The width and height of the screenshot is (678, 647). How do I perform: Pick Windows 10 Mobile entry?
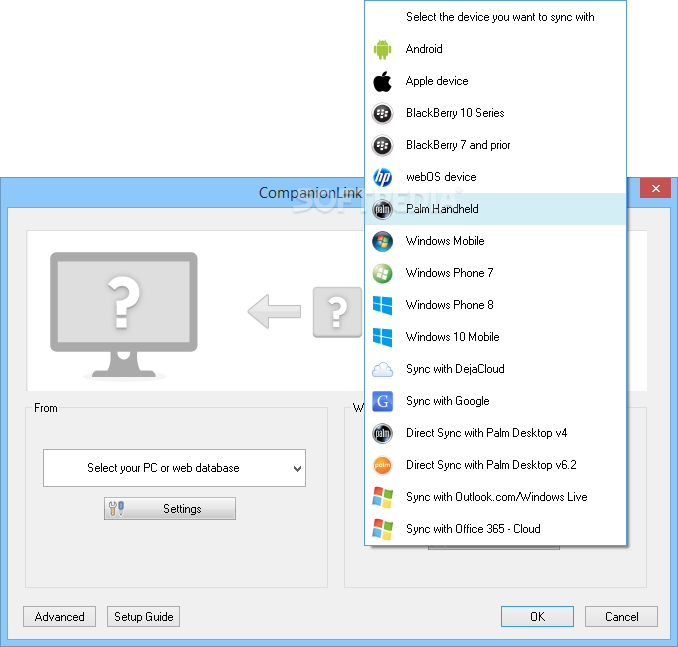pyautogui.click(x=496, y=337)
